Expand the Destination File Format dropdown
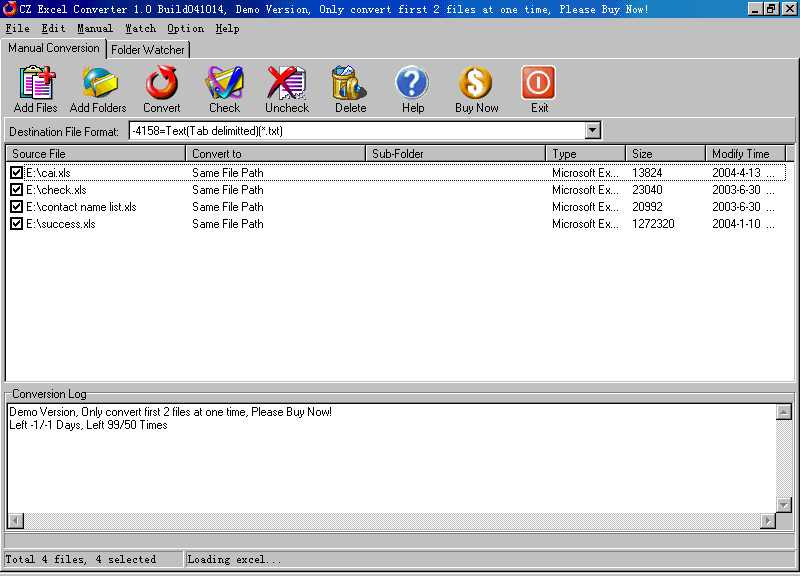 coord(592,131)
